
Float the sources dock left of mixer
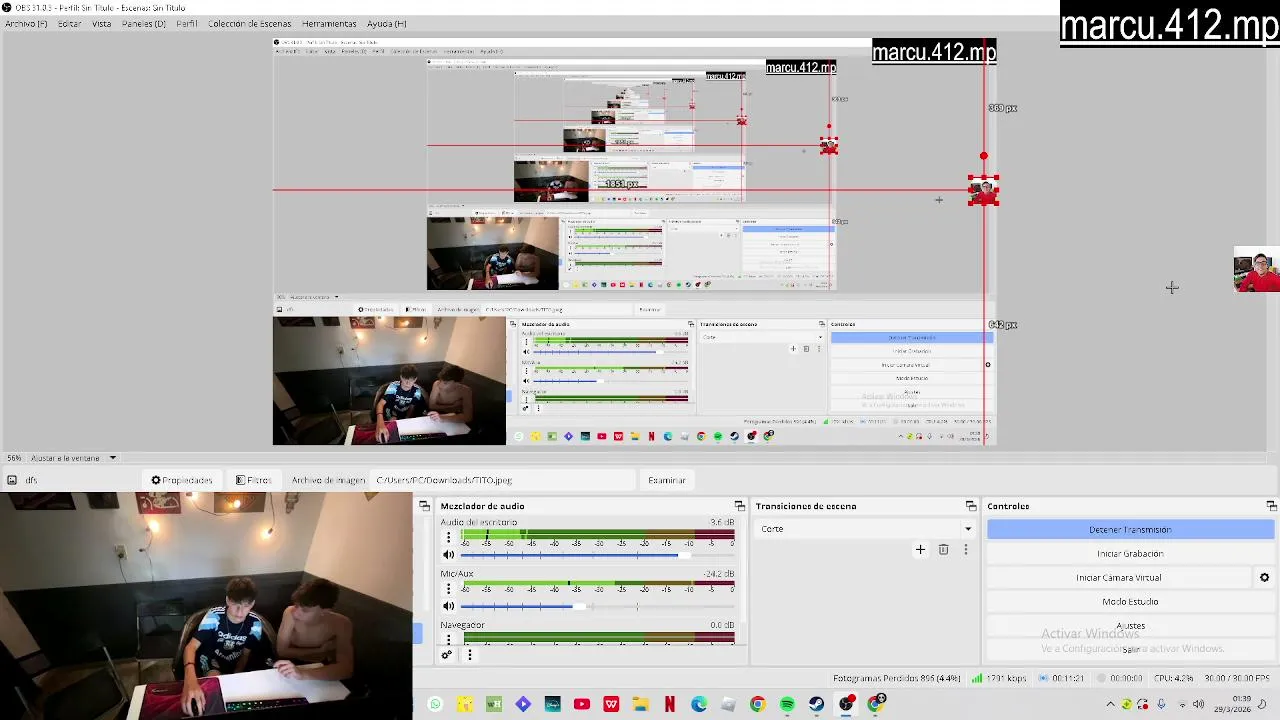point(424,506)
